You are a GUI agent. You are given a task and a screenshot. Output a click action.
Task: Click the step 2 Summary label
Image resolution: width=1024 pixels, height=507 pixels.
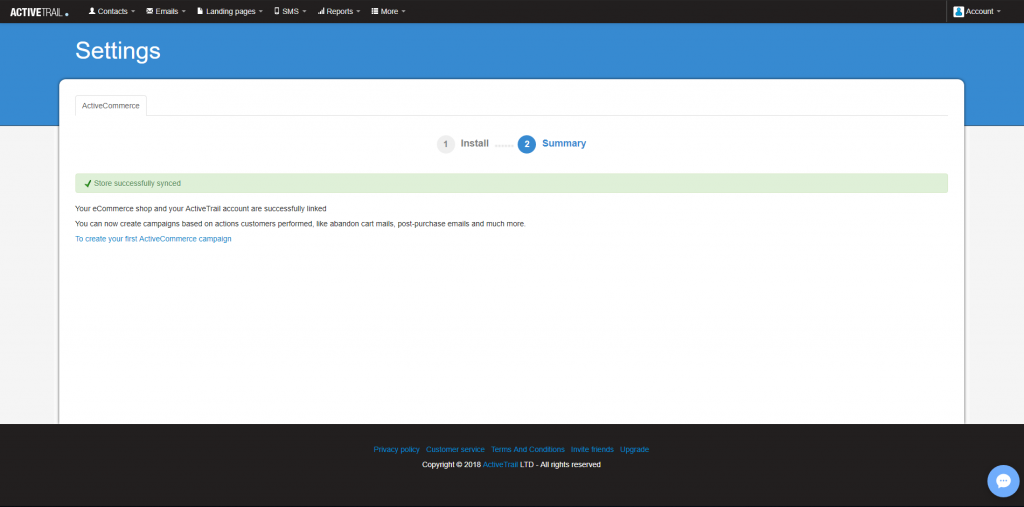pos(564,144)
